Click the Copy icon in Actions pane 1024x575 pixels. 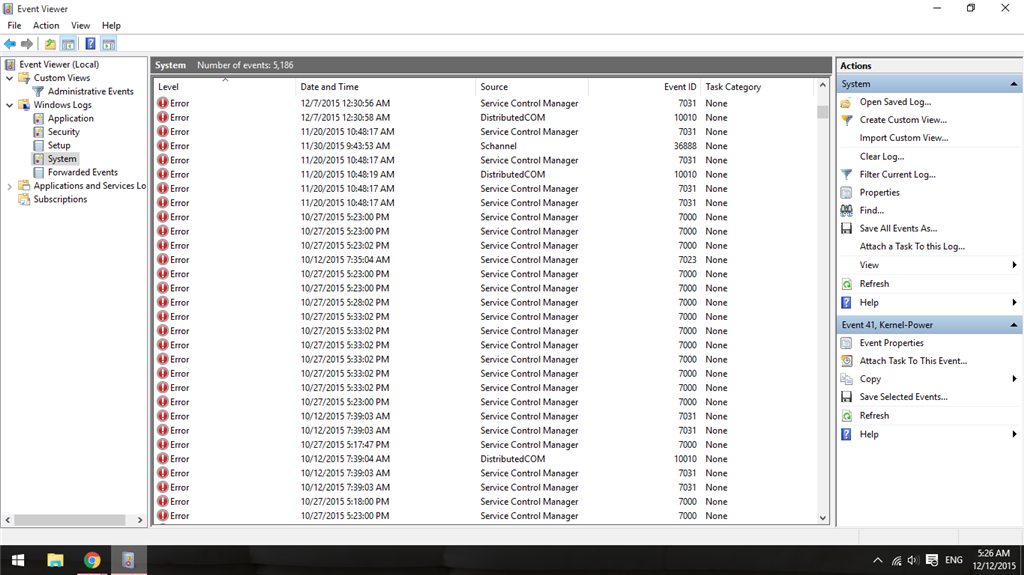[x=846, y=379]
